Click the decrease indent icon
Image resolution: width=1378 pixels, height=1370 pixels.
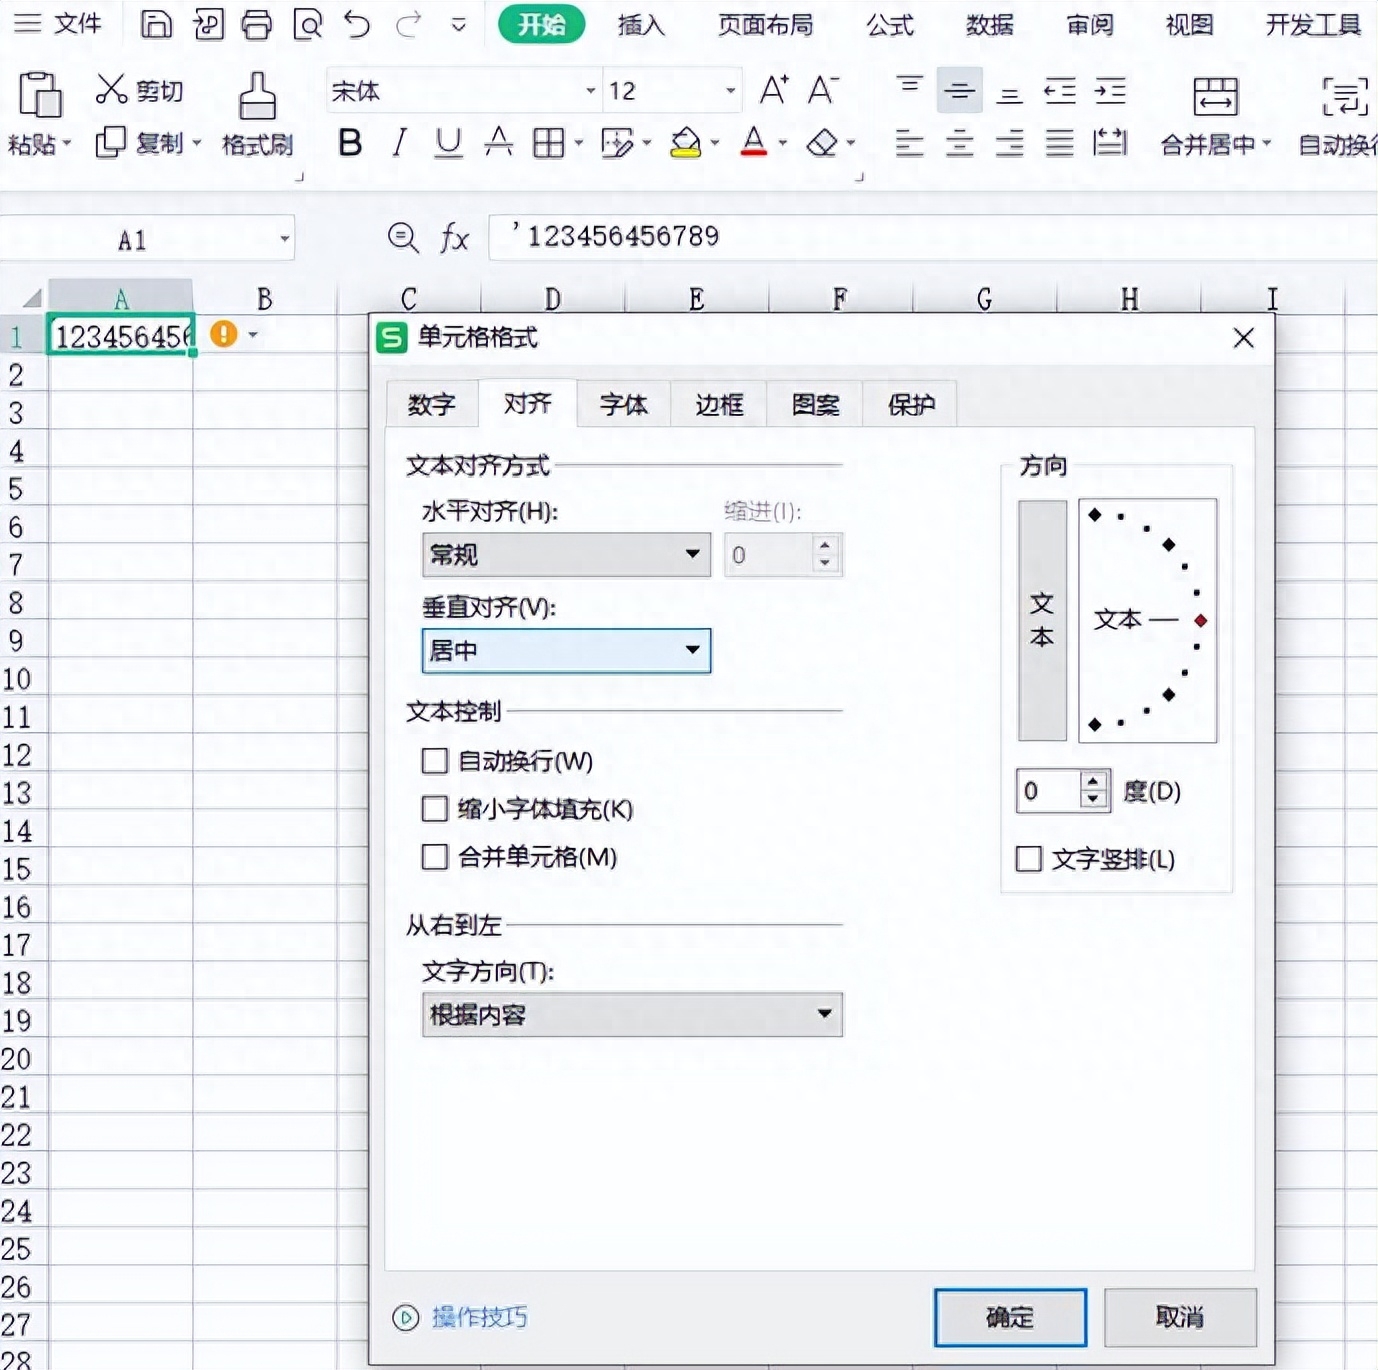click(1060, 91)
